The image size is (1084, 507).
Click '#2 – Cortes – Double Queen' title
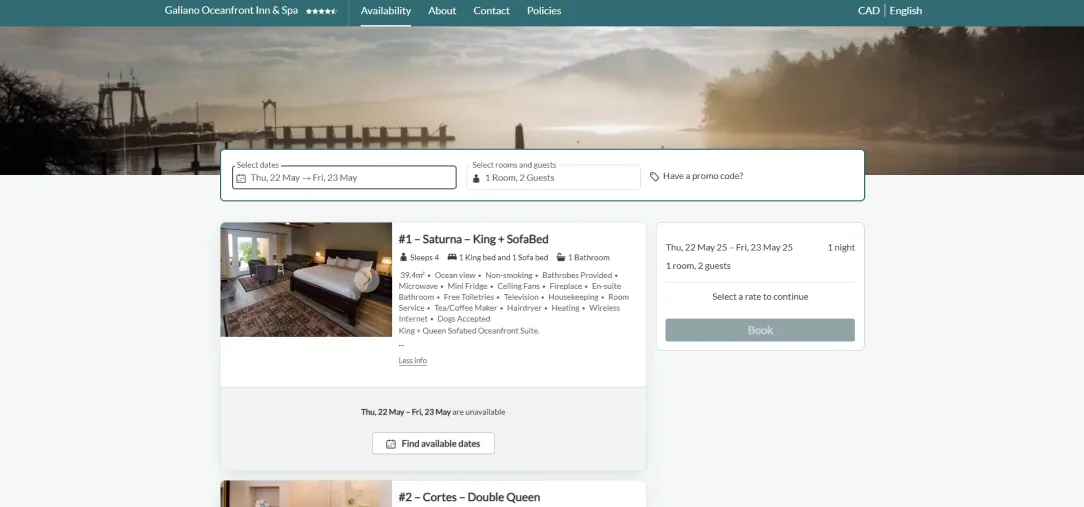click(469, 497)
